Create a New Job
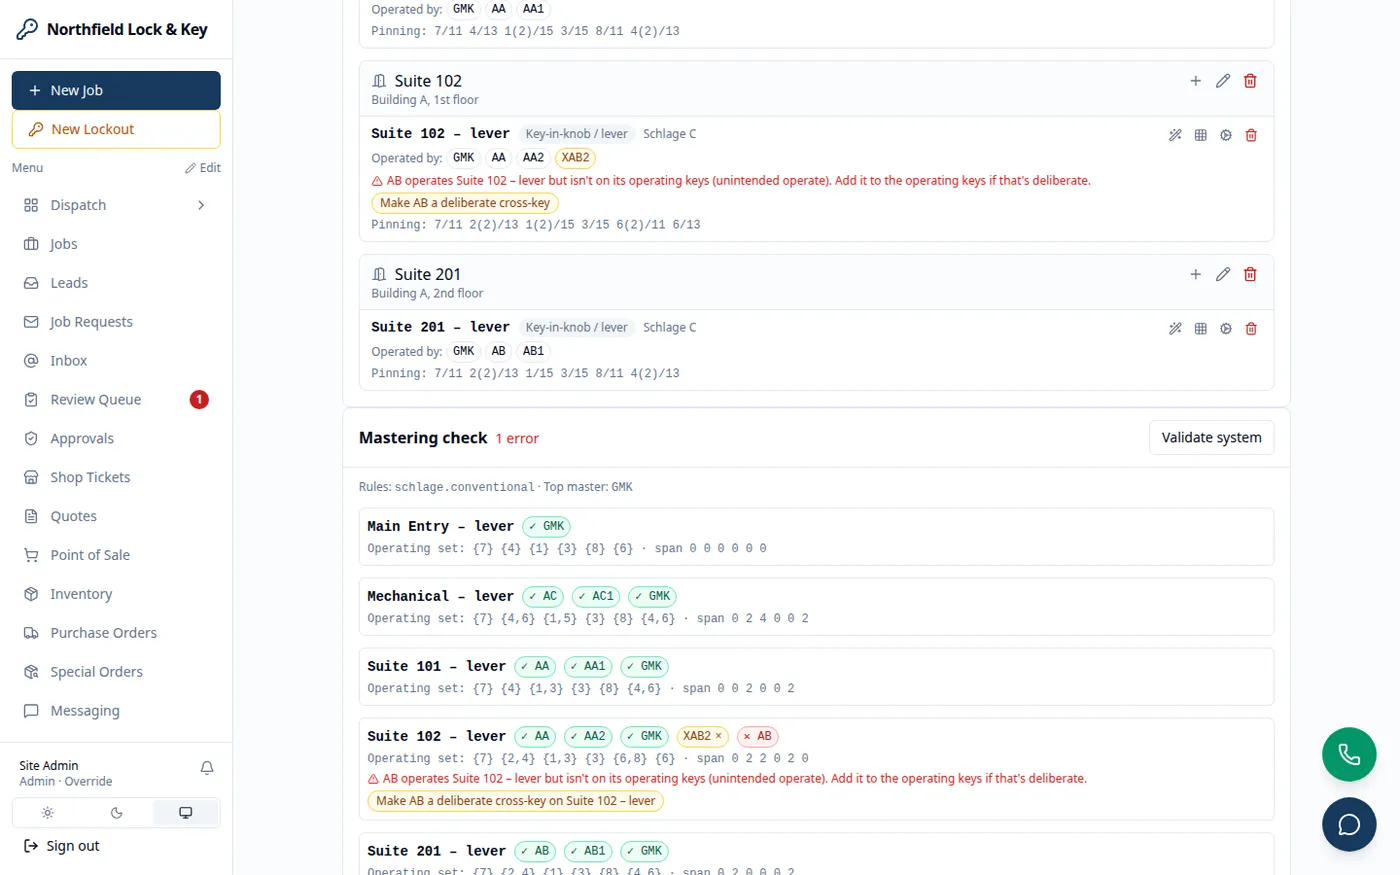This screenshot has width=1400, height=875. pos(116,90)
